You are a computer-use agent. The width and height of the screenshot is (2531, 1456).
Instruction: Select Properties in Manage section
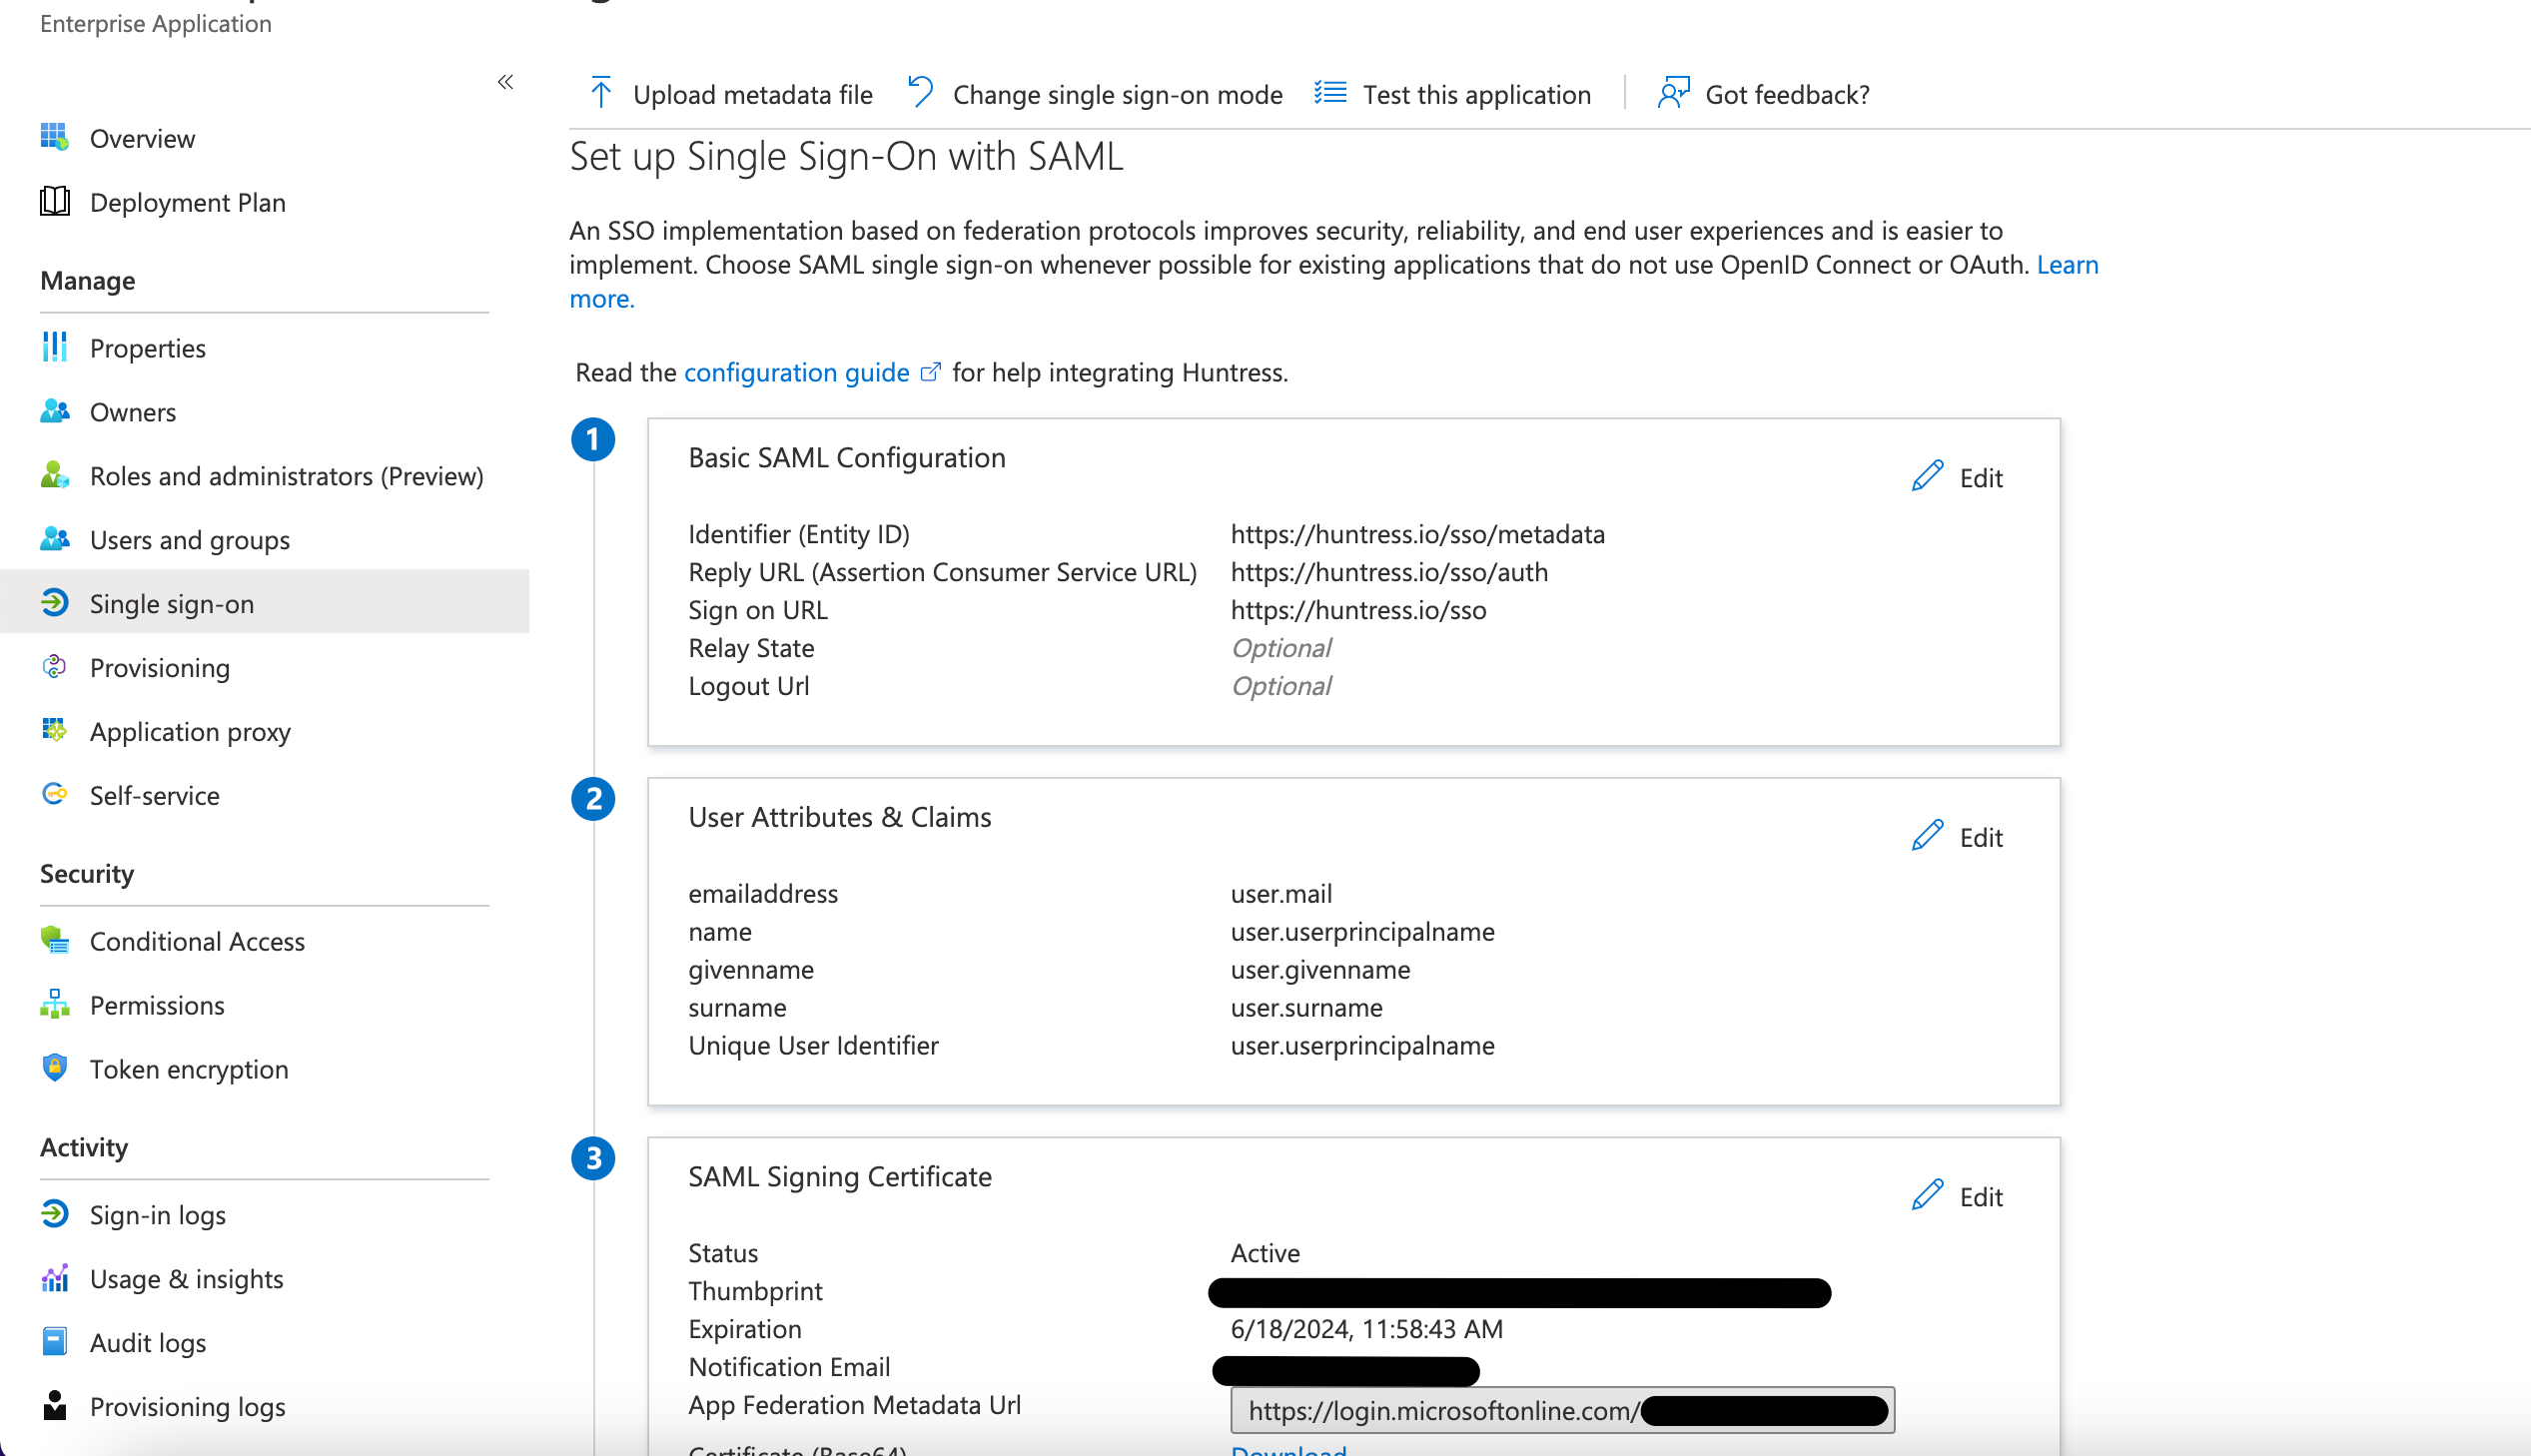[x=148, y=348]
